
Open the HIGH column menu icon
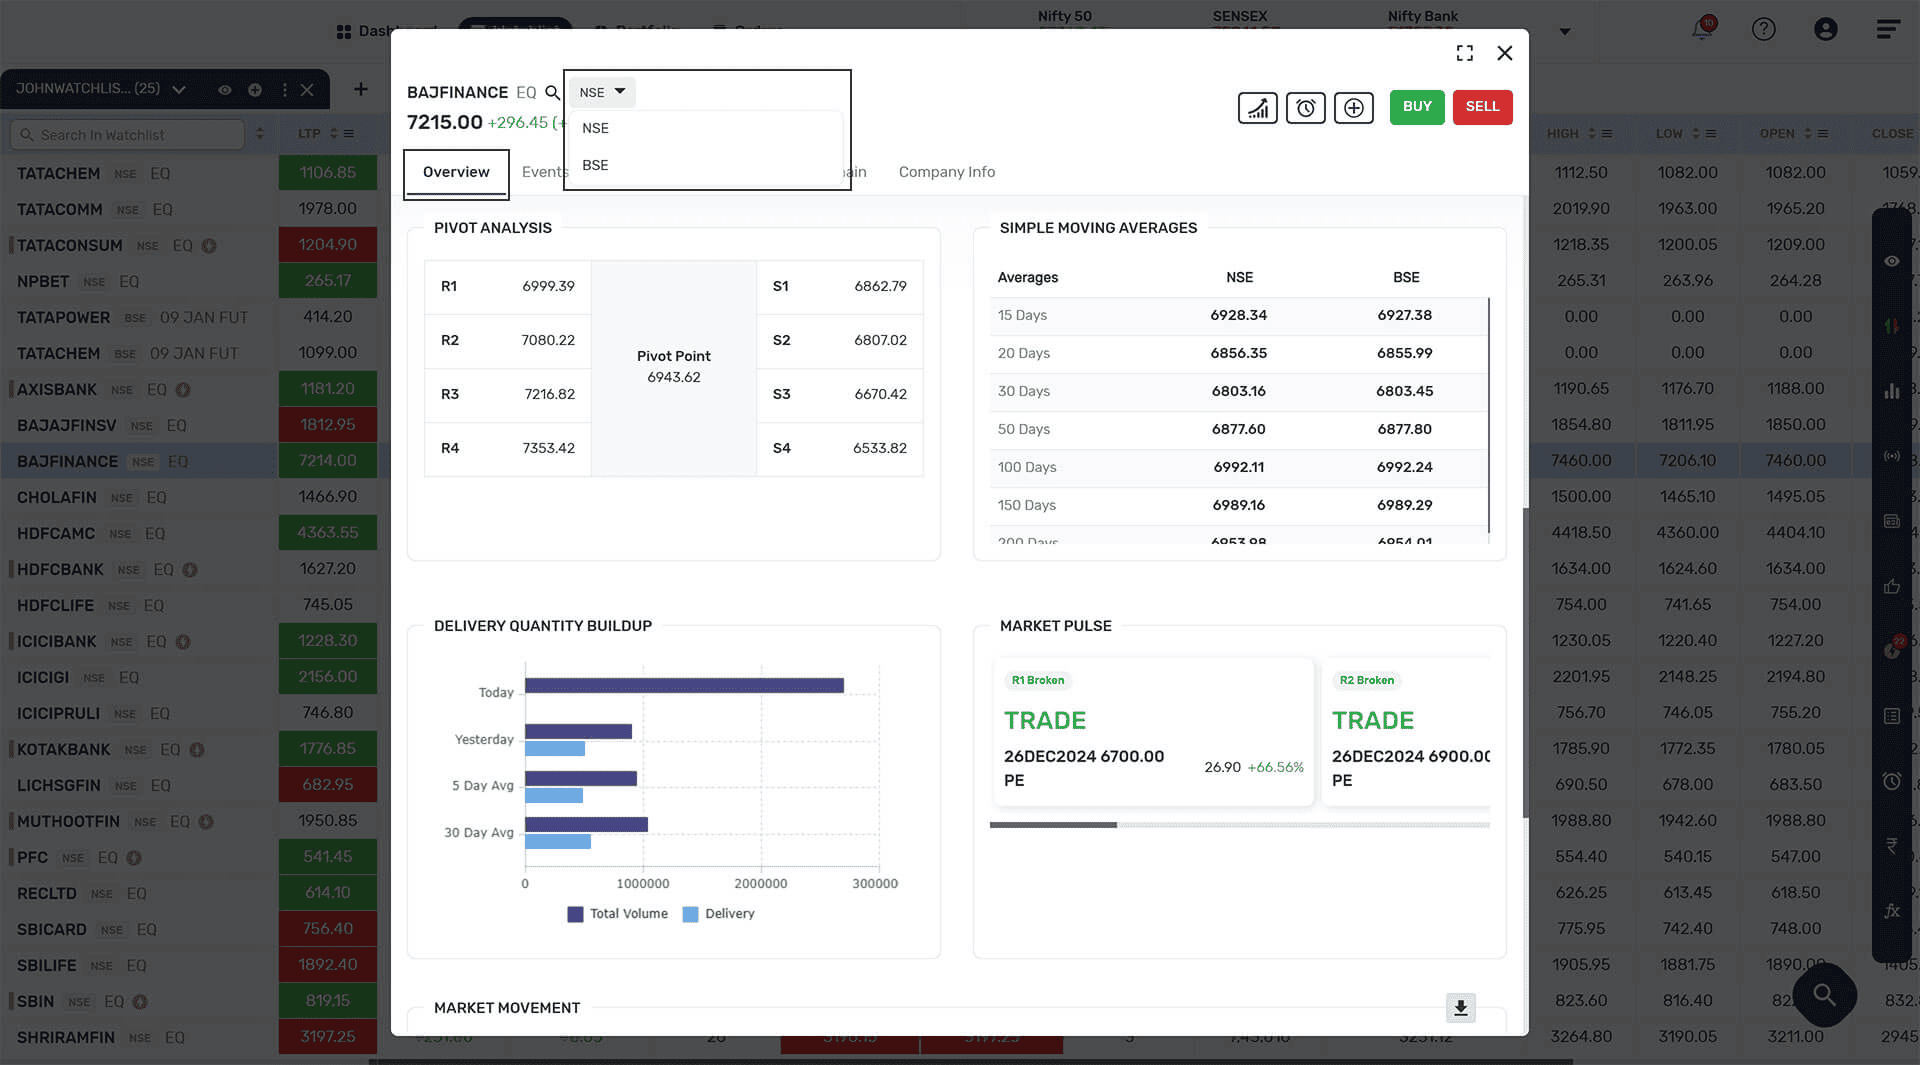(x=1606, y=134)
